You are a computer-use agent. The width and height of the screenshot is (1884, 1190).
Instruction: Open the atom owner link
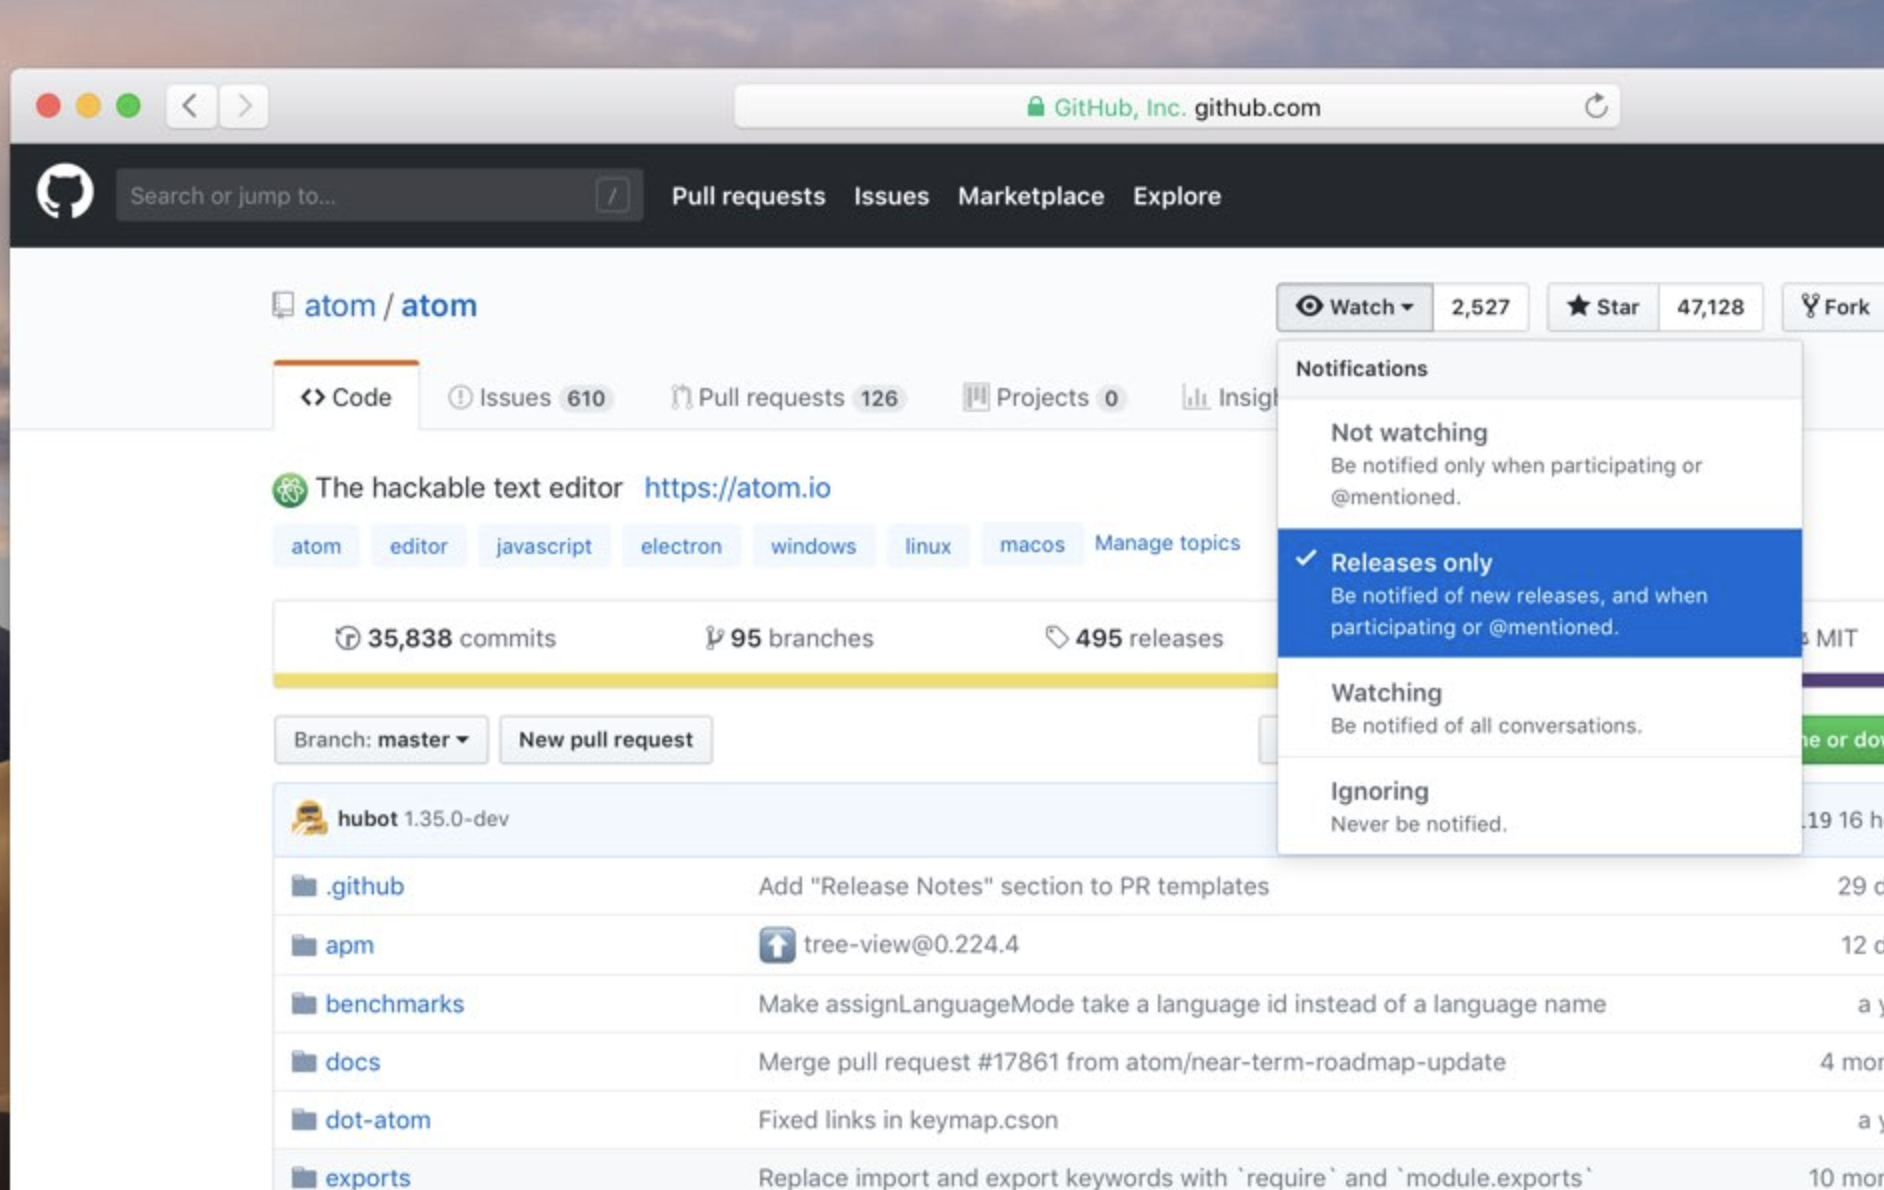[x=340, y=306]
